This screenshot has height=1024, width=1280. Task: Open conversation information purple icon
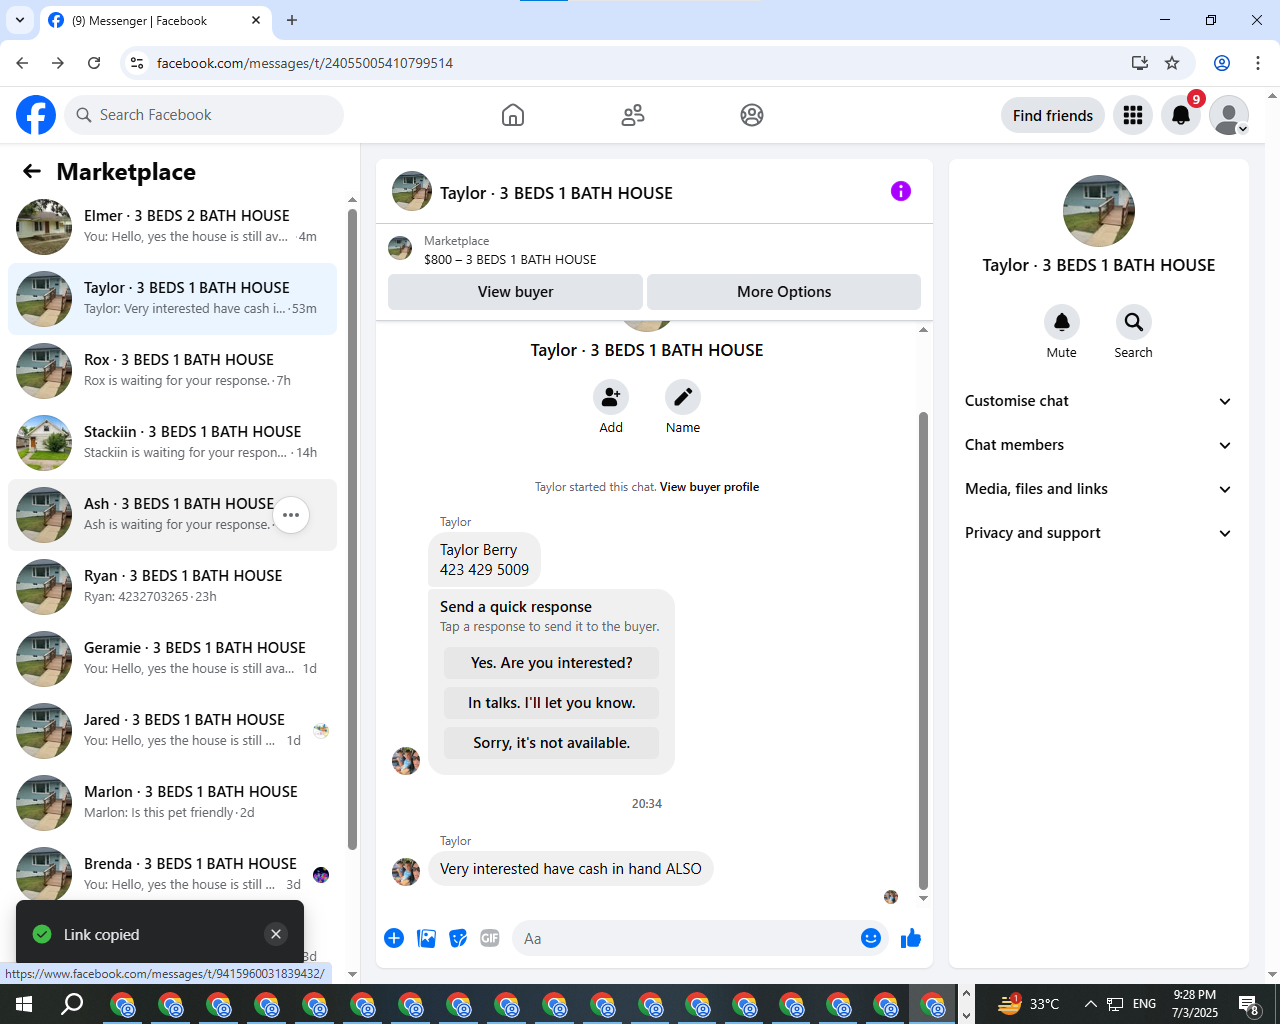901,191
